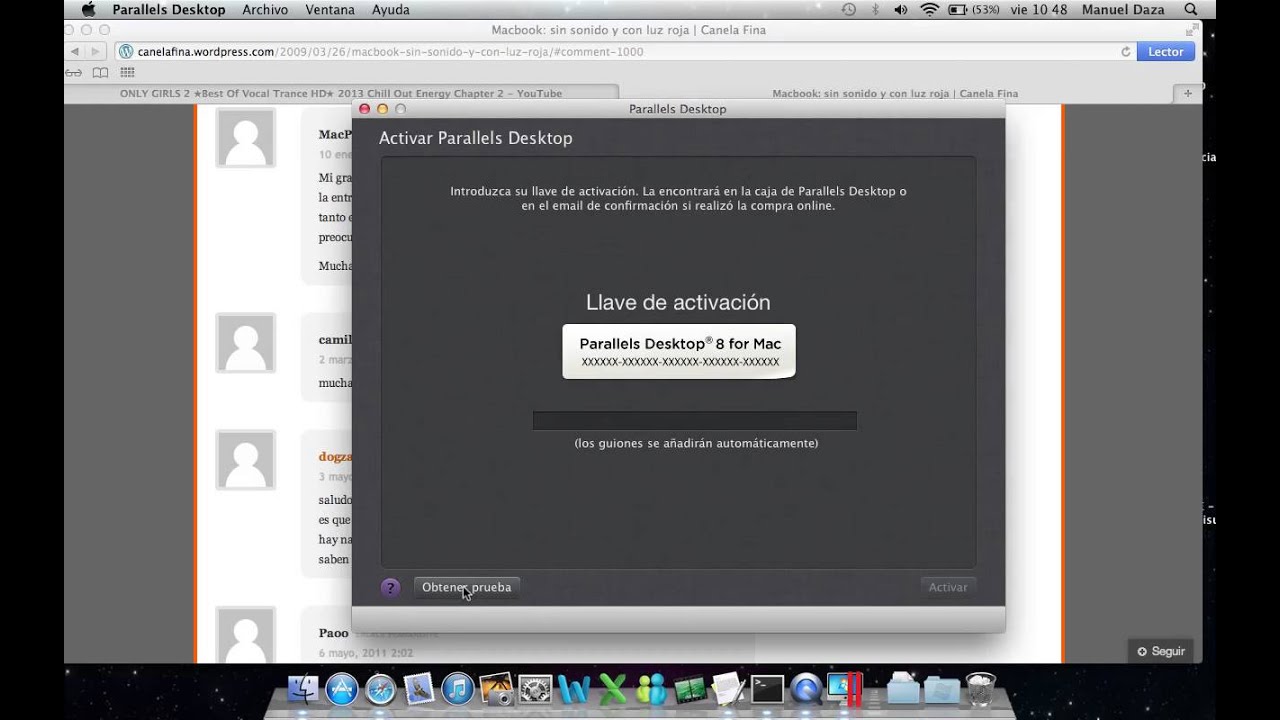The height and width of the screenshot is (720, 1280).
Task: Click the Bluetooth icon in menu bar
Action: pyautogui.click(x=875, y=9)
